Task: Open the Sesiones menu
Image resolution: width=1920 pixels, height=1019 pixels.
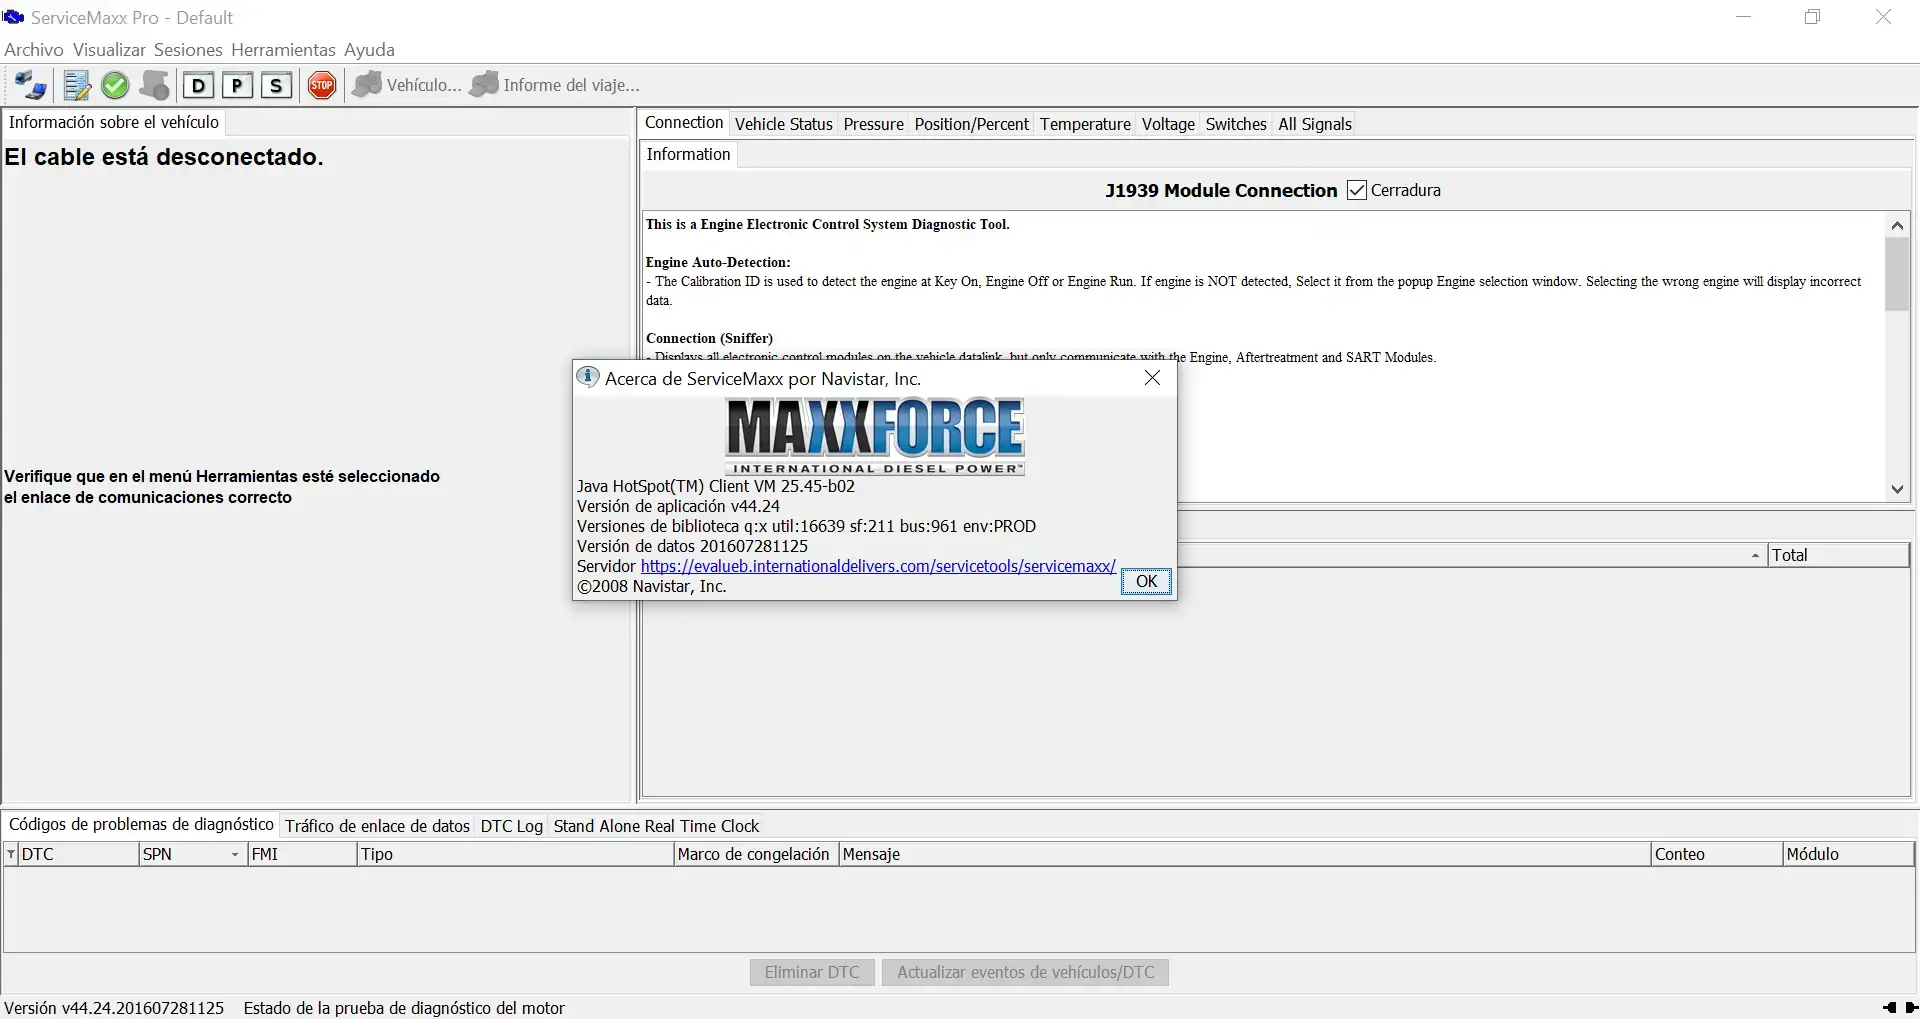Action: pos(188,50)
